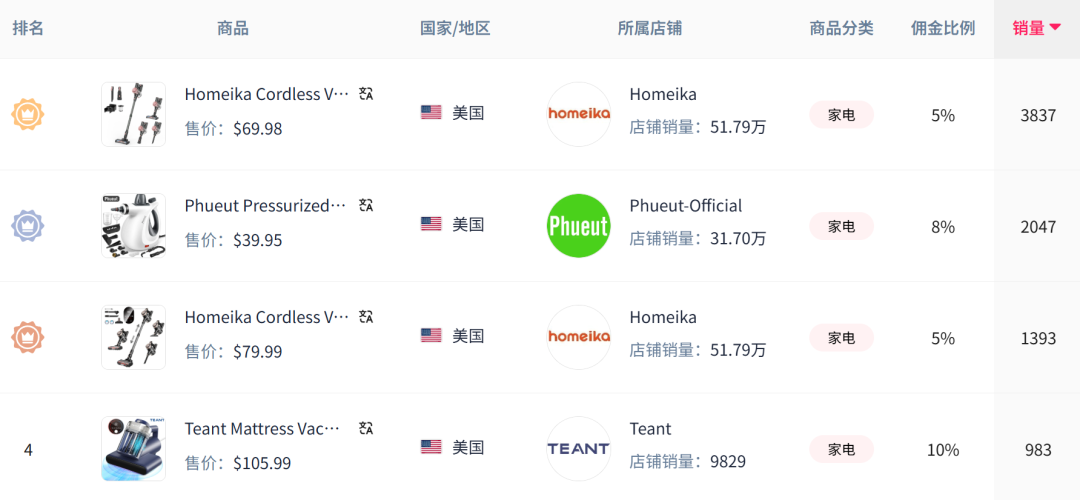1080x500 pixels.
Task: Click the gold first-place rank badge
Action: click(27, 114)
